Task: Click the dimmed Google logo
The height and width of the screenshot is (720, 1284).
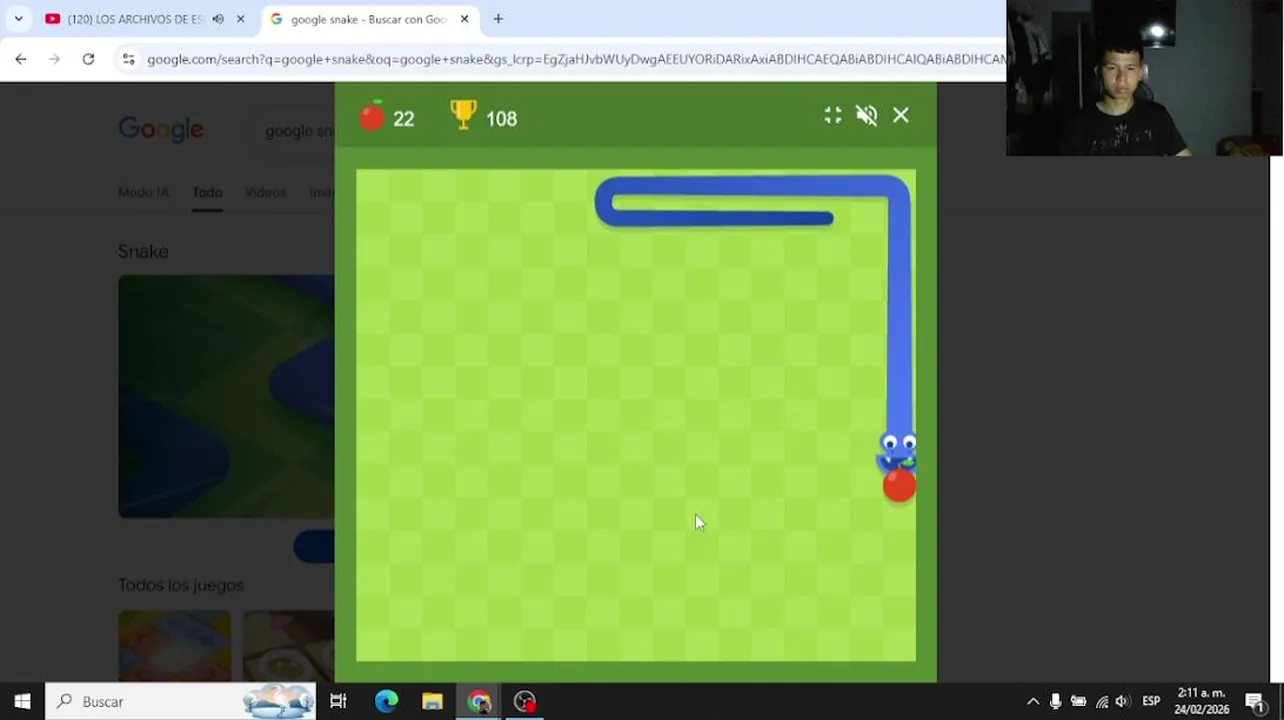Action: (x=160, y=130)
